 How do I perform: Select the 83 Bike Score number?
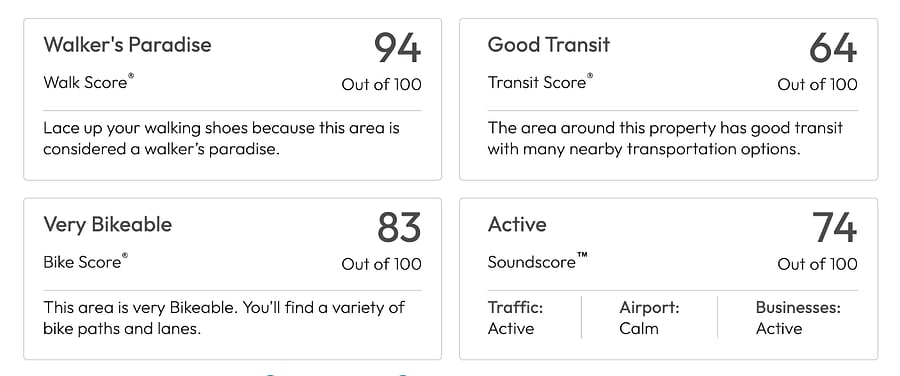[399, 227]
